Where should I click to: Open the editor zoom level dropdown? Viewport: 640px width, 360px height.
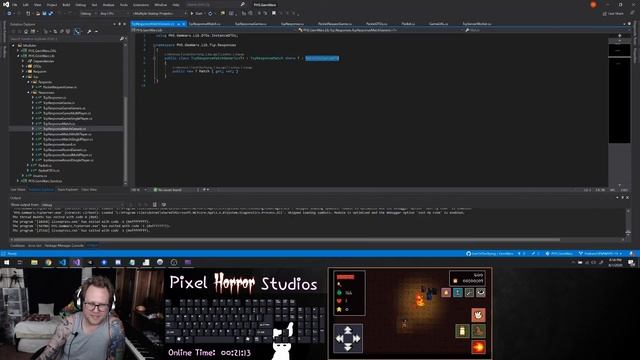tap(138, 190)
